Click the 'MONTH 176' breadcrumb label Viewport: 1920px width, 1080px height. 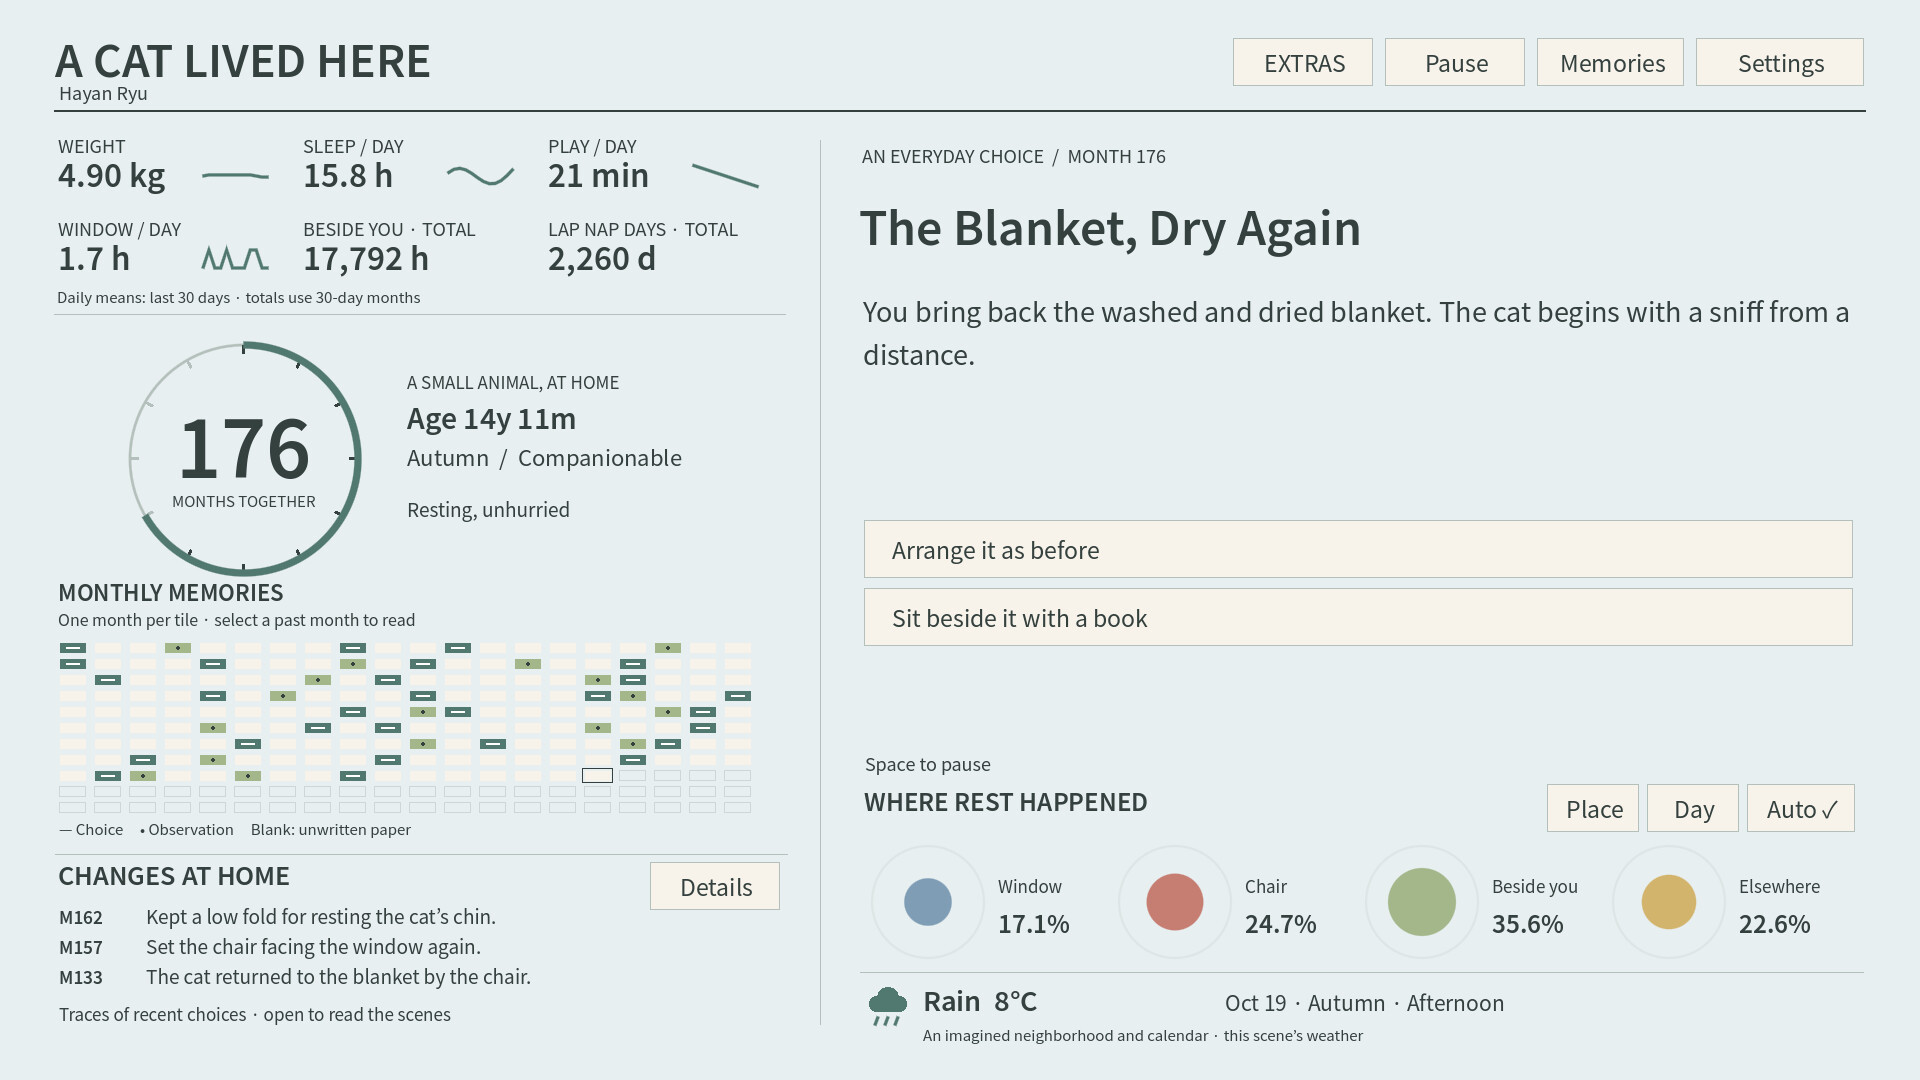pyautogui.click(x=1116, y=157)
